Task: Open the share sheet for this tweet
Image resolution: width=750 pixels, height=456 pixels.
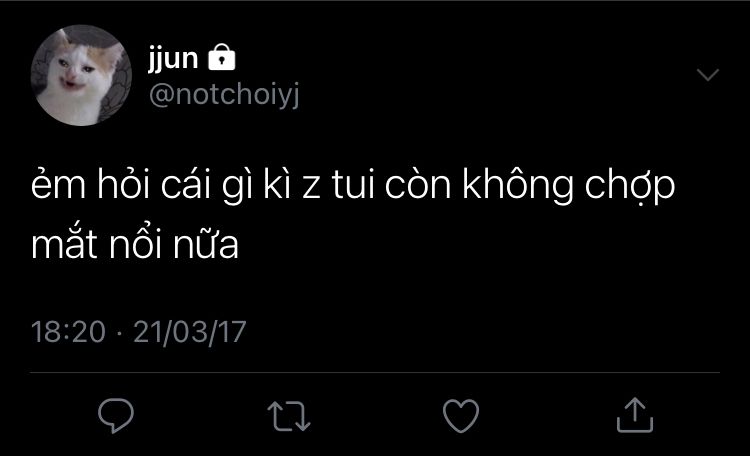Action: click(x=635, y=415)
